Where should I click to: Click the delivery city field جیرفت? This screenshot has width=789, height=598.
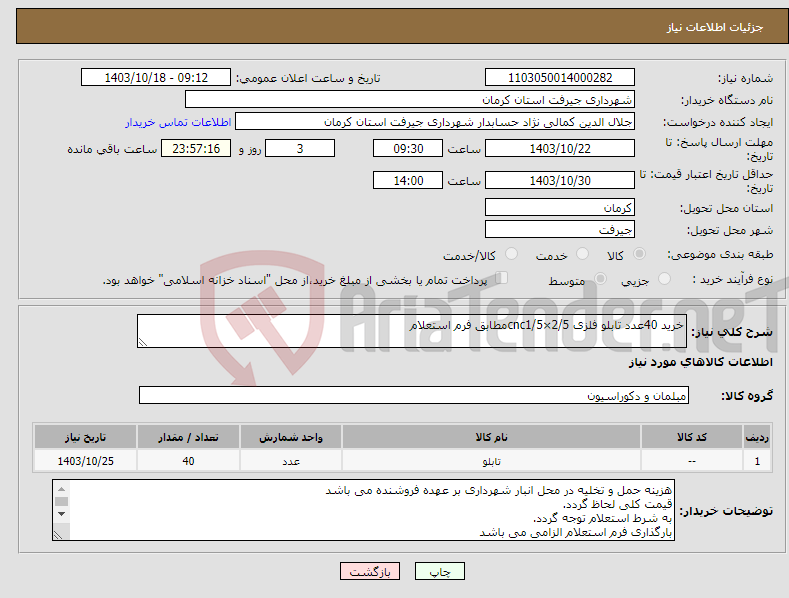coord(560,230)
